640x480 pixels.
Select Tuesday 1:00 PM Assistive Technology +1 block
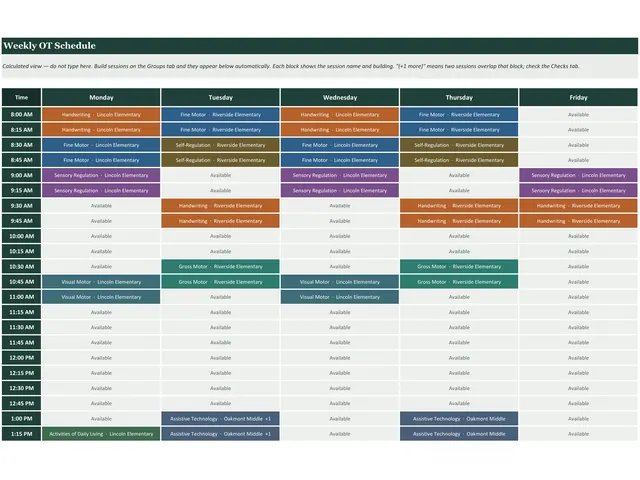coord(220,419)
